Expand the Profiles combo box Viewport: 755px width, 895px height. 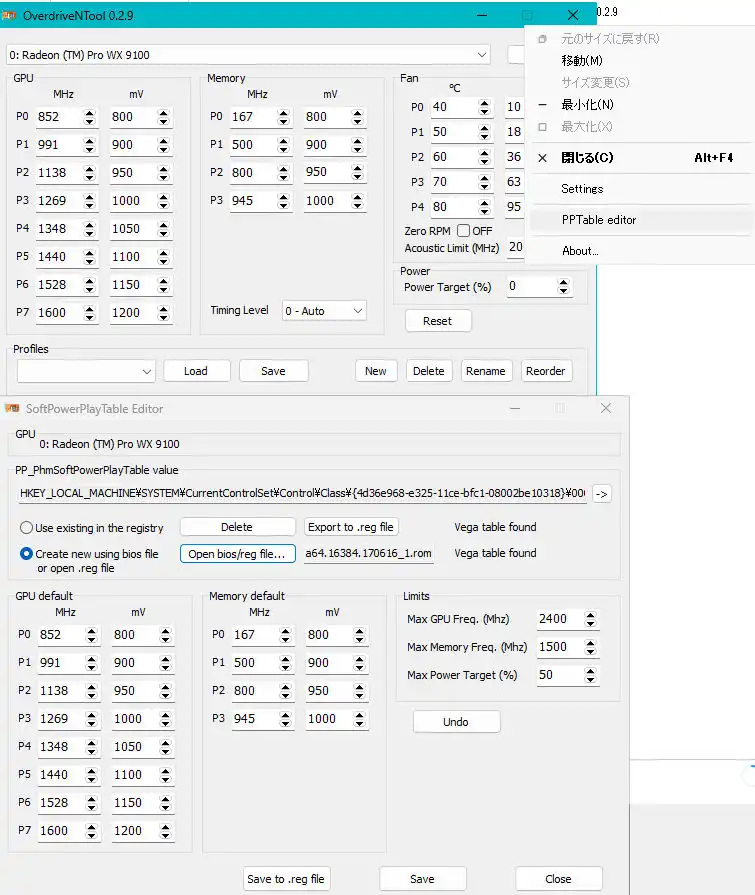147,372
